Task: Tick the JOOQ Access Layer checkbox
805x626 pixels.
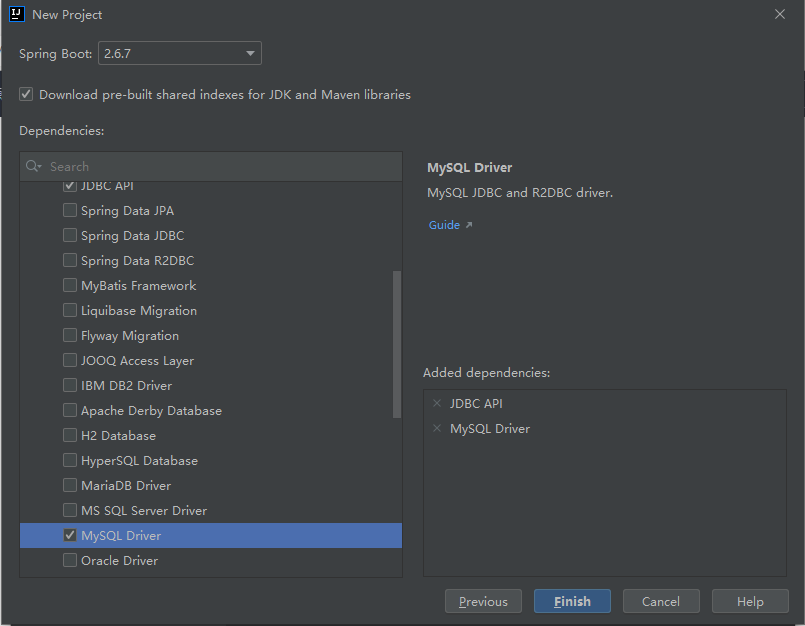Action: tap(70, 360)
